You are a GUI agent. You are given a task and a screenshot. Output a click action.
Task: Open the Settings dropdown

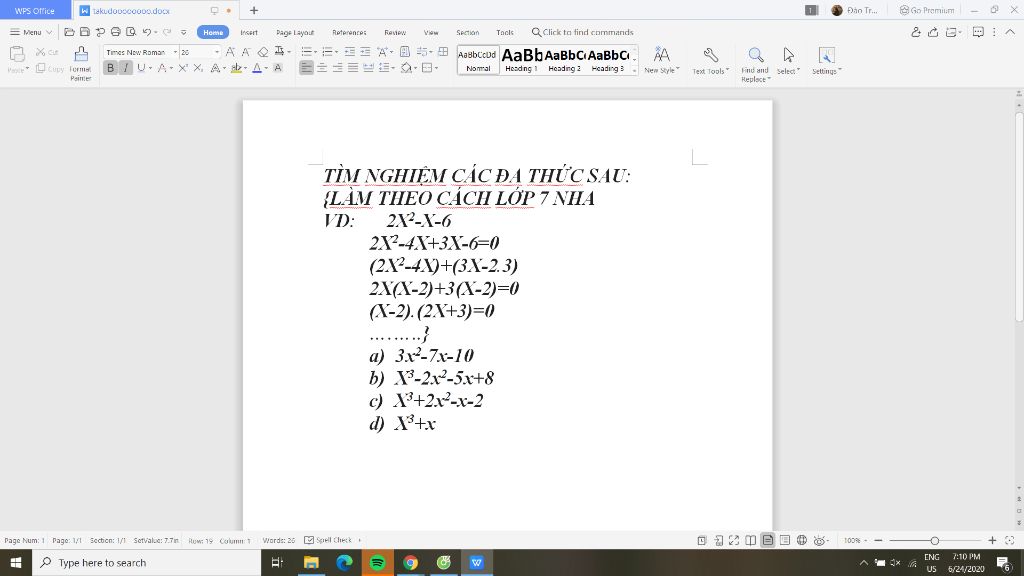point(826,61)
